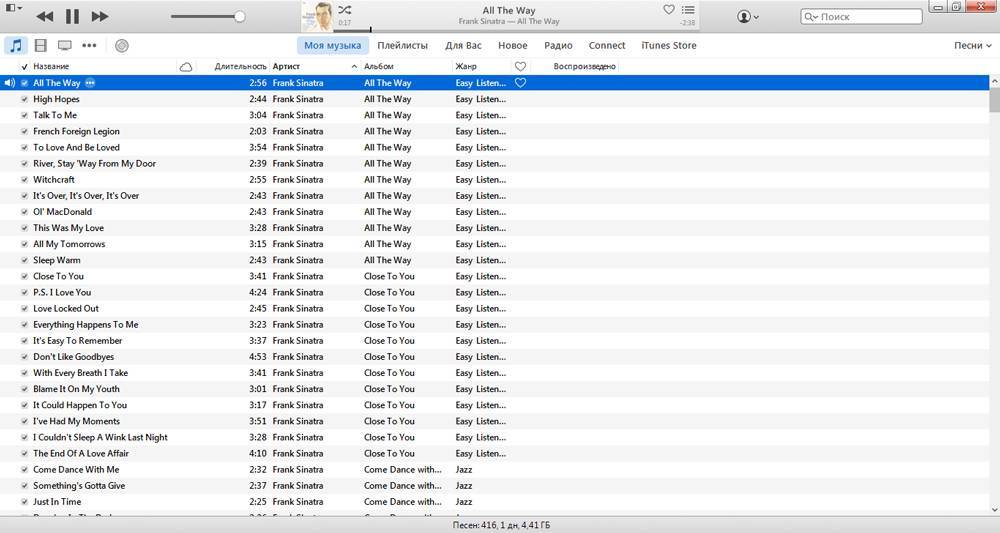Switch to the TV Shows library icon

(x=65, y=45)
